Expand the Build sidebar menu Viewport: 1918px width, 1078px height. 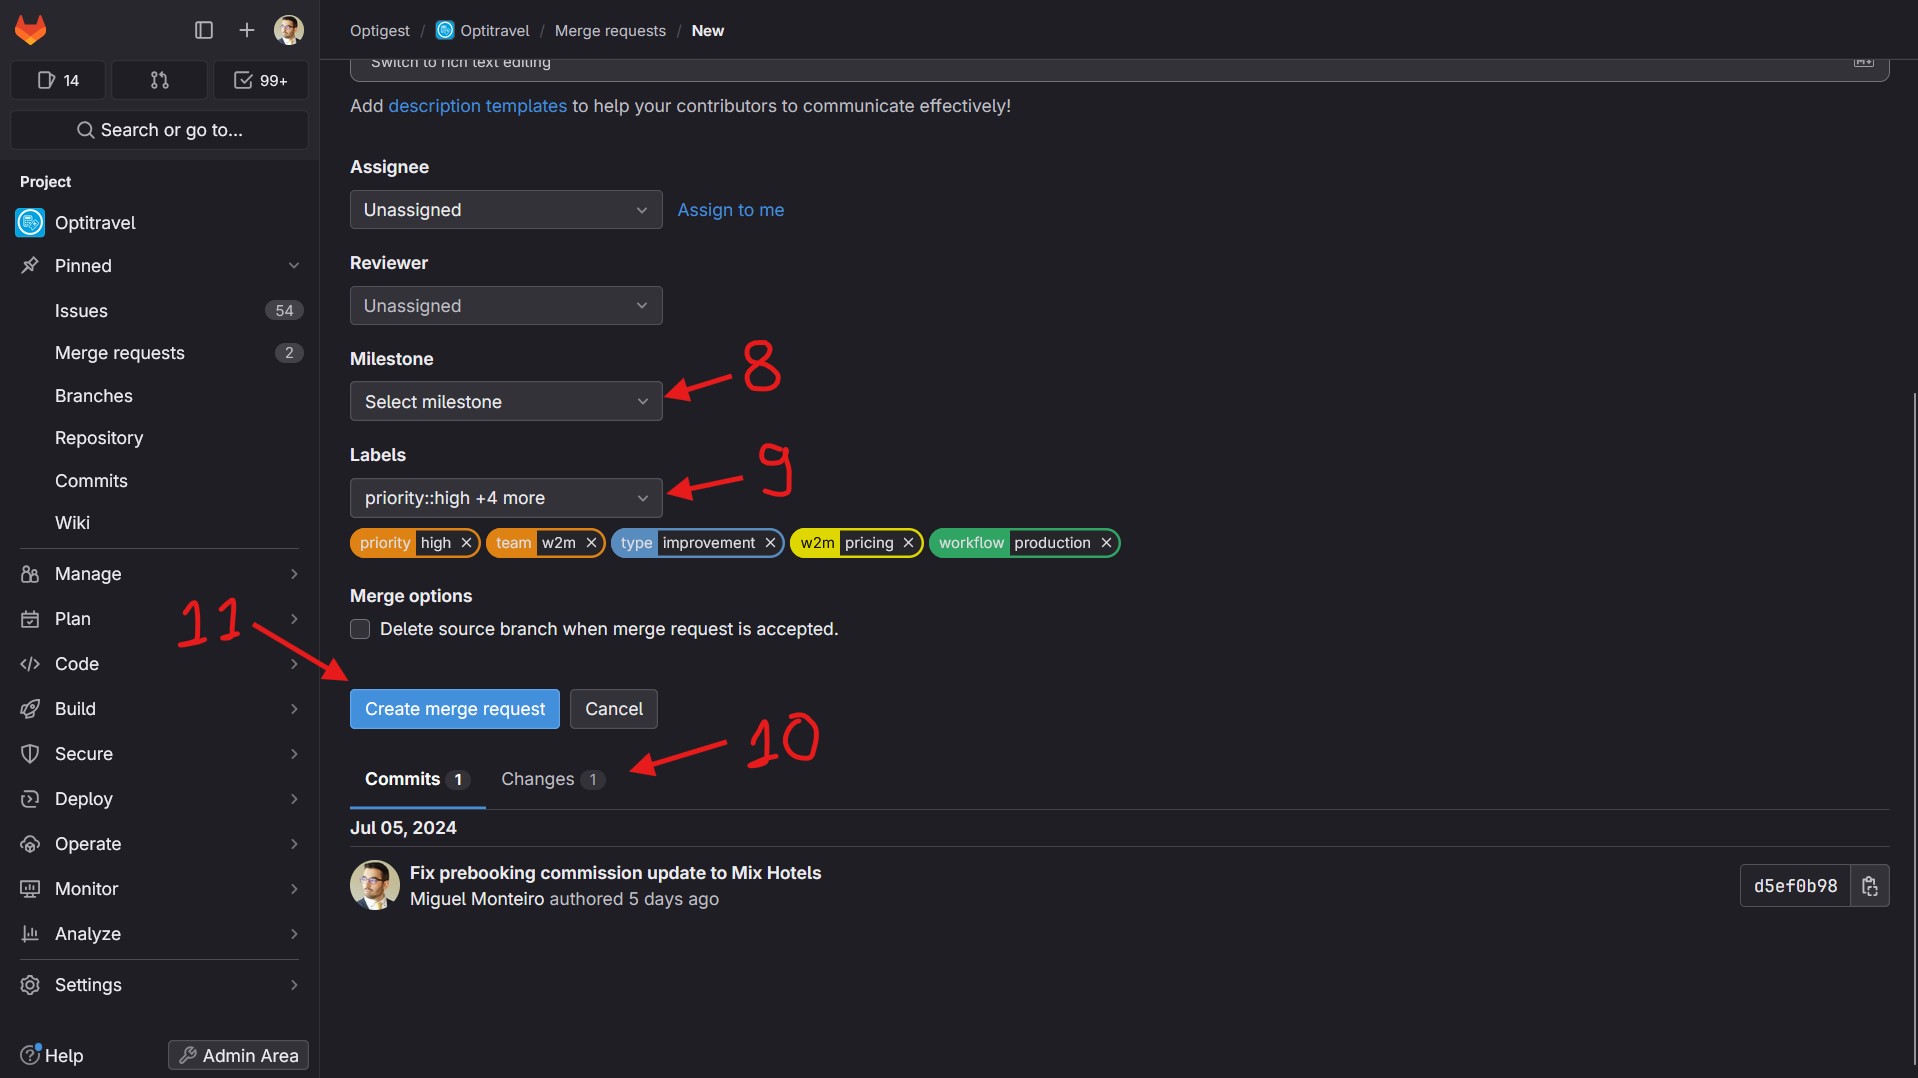[76, 709]
